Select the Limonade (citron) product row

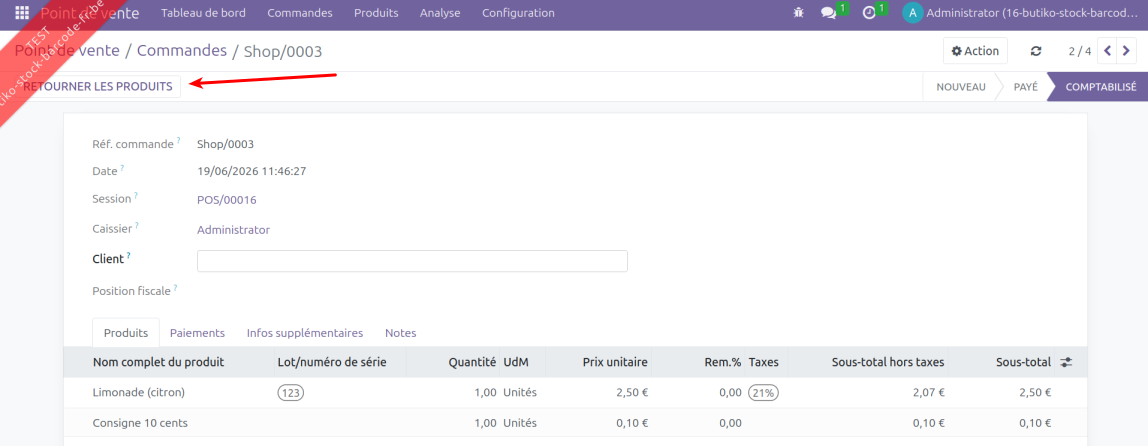coord(575,393)
